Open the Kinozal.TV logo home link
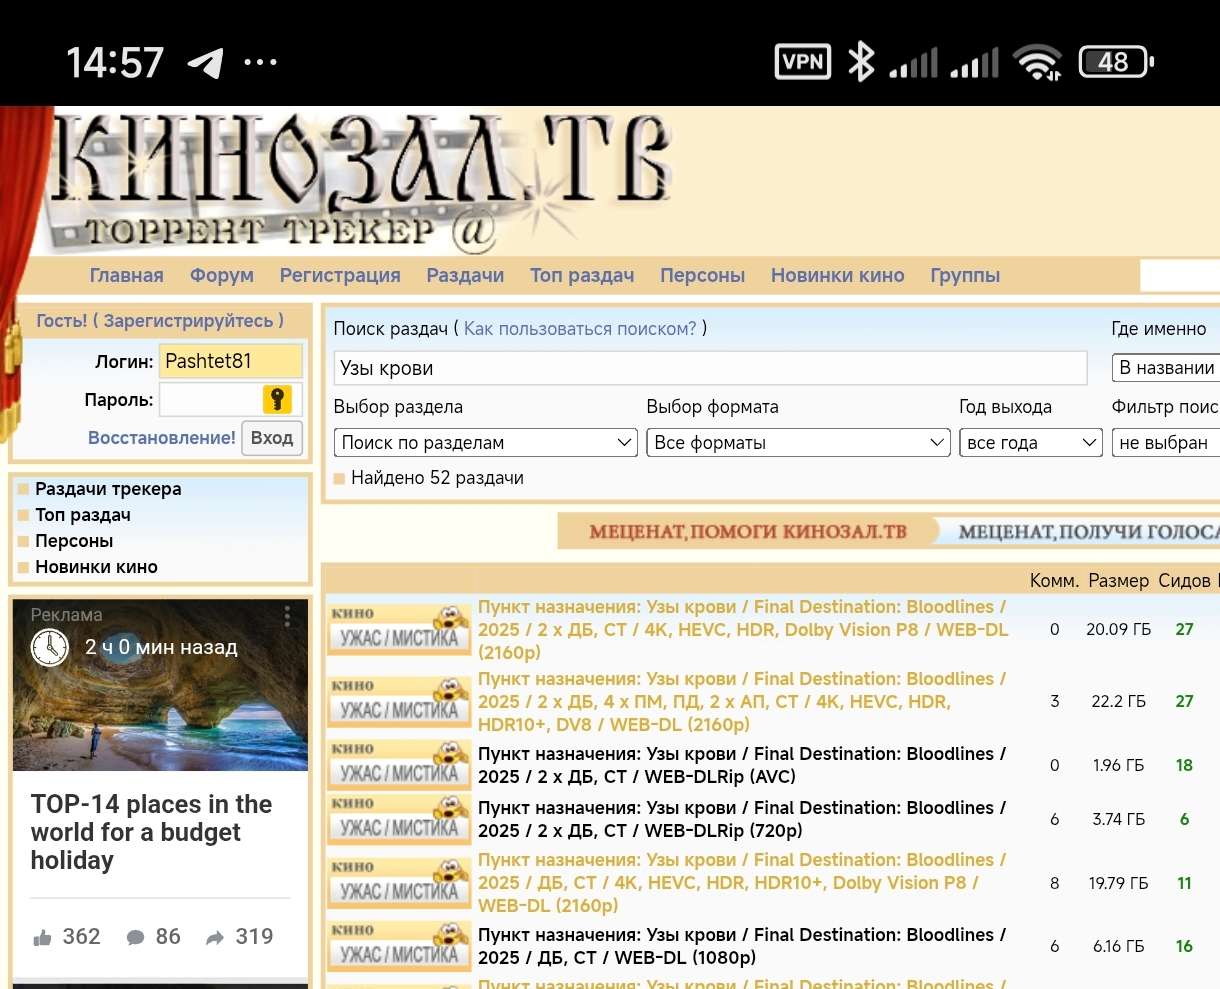Screen dimensions: 1220x989 pos(360,180)
